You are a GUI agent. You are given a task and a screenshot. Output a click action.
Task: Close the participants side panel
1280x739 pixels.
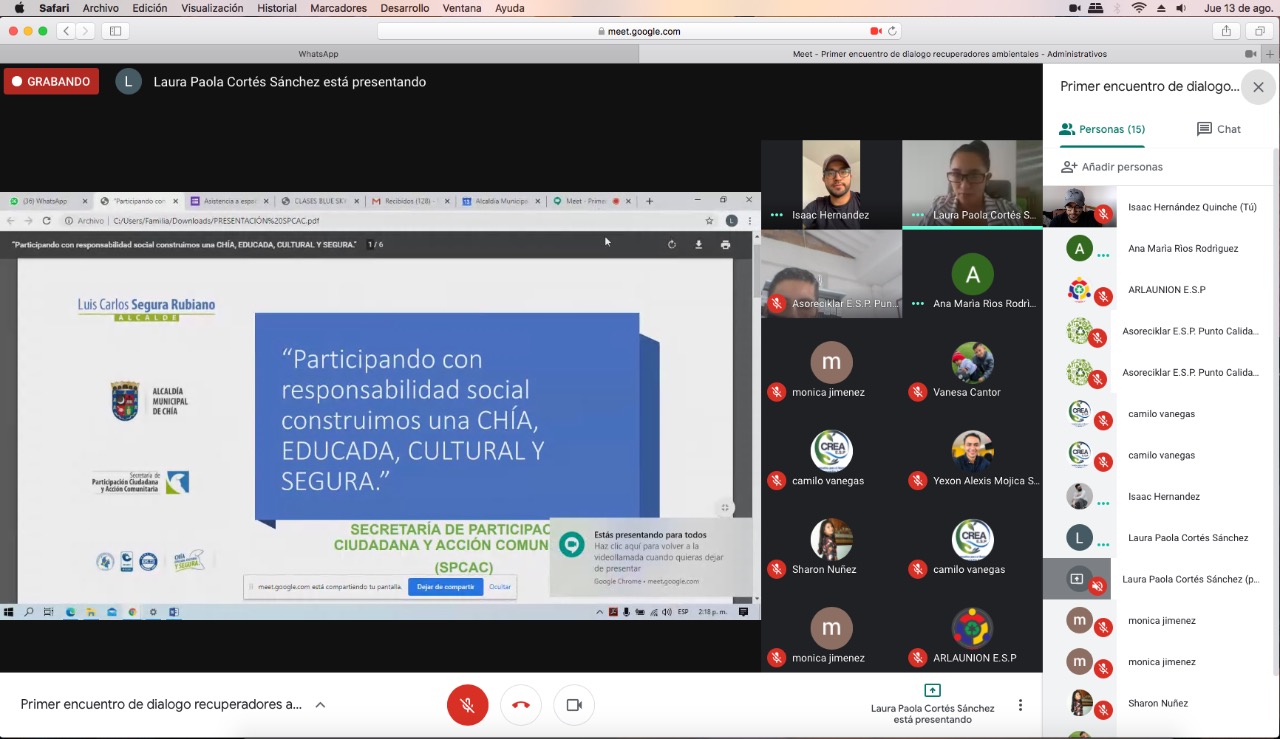tap(1258, 87)
